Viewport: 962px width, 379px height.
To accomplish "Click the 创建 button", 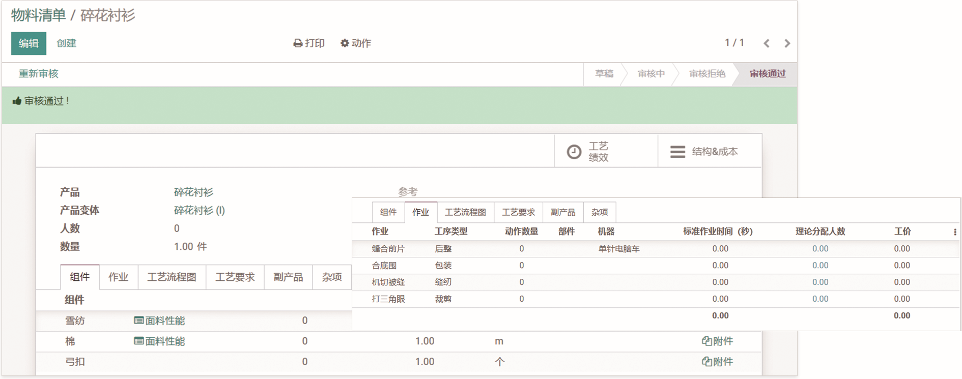I will tap(66, 44).
